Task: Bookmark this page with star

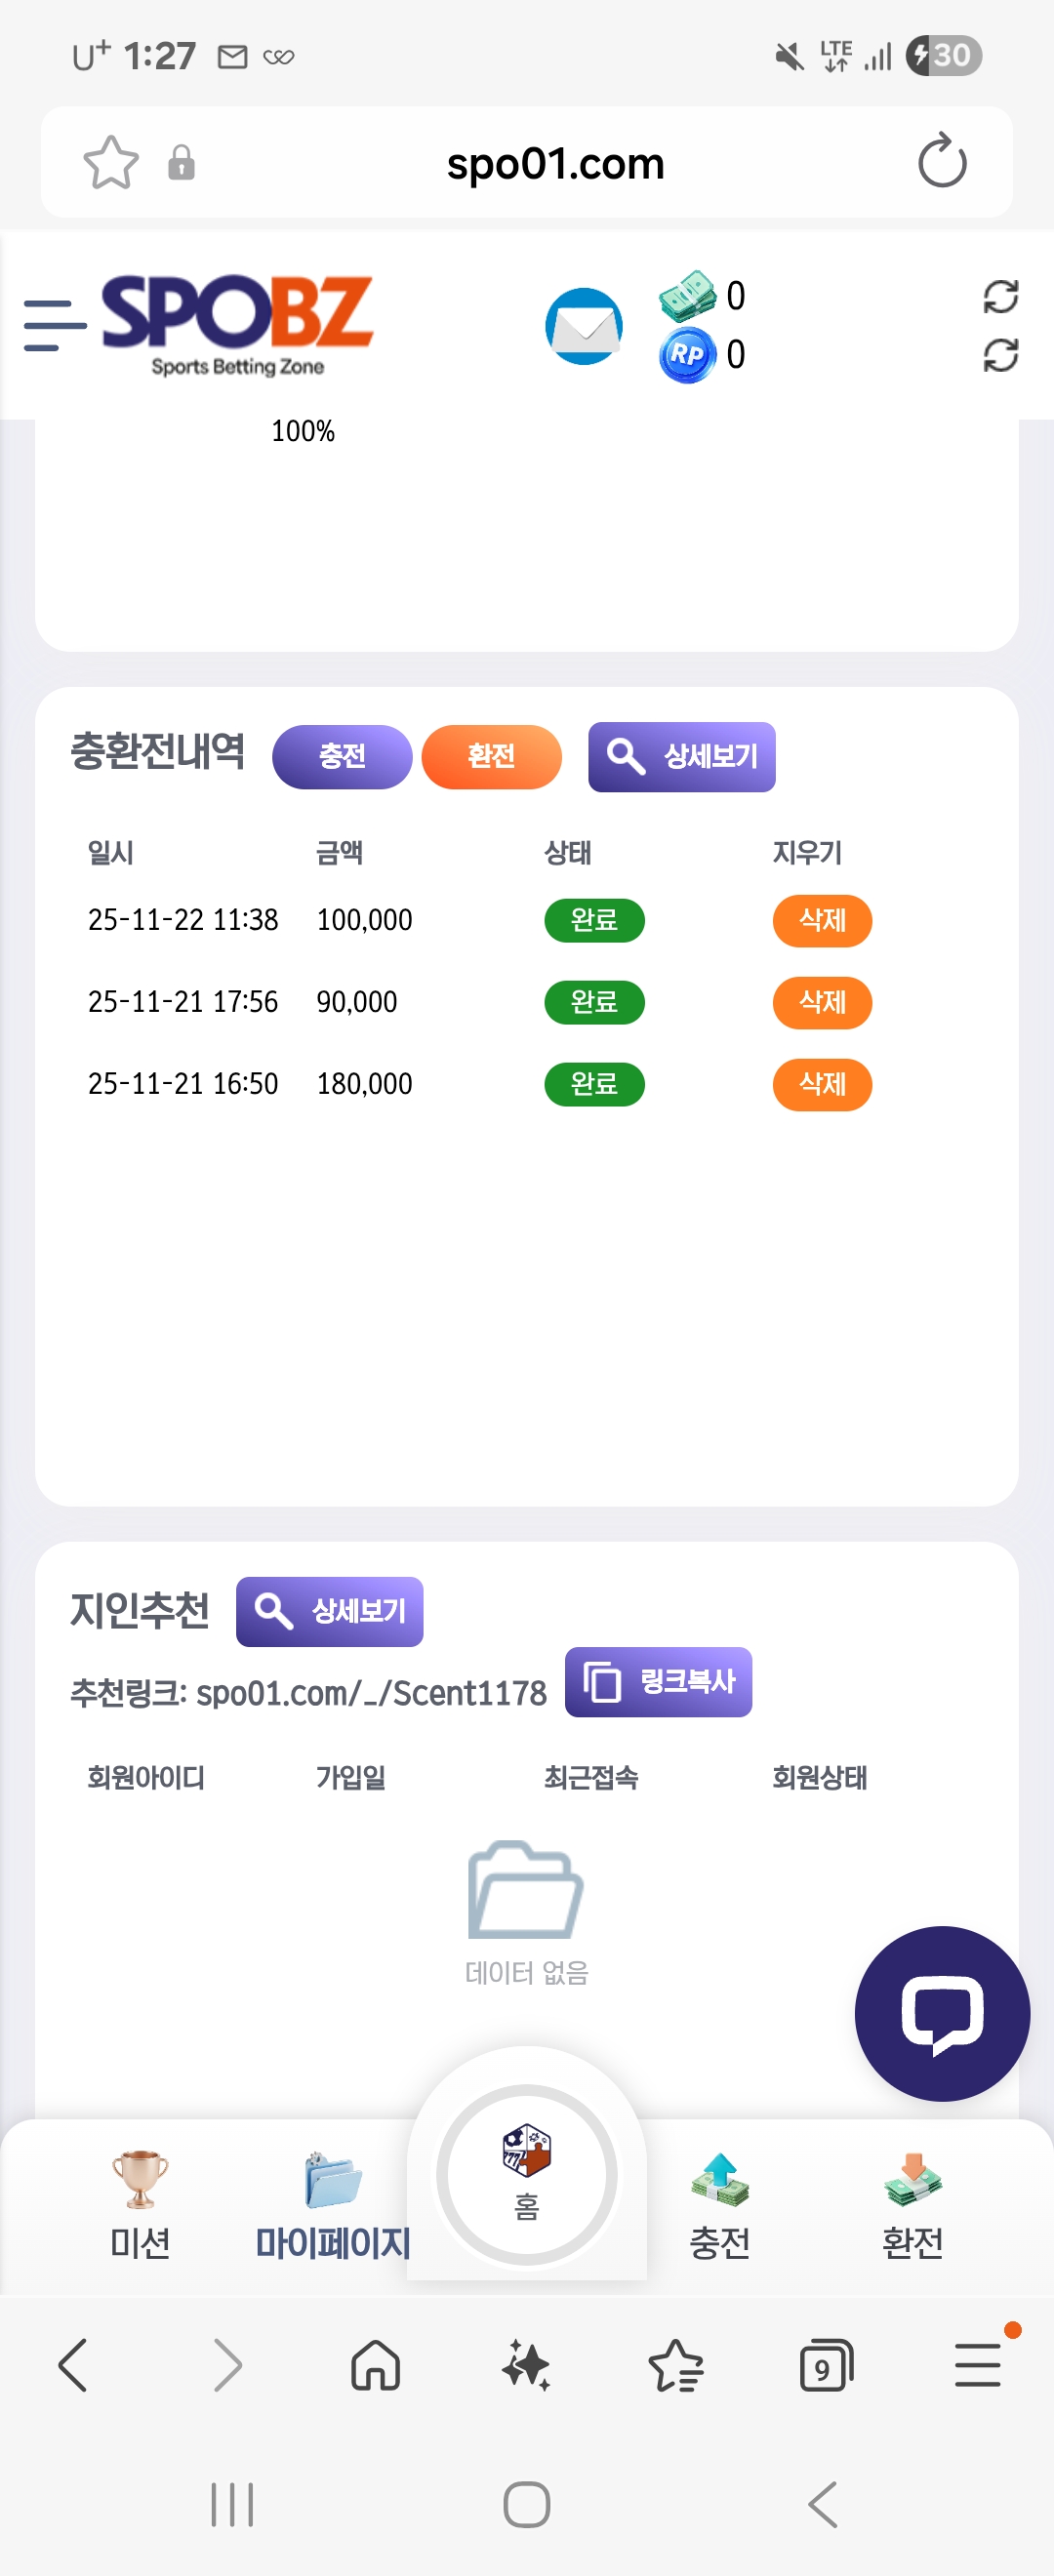Action: click(x=110, y=162)
